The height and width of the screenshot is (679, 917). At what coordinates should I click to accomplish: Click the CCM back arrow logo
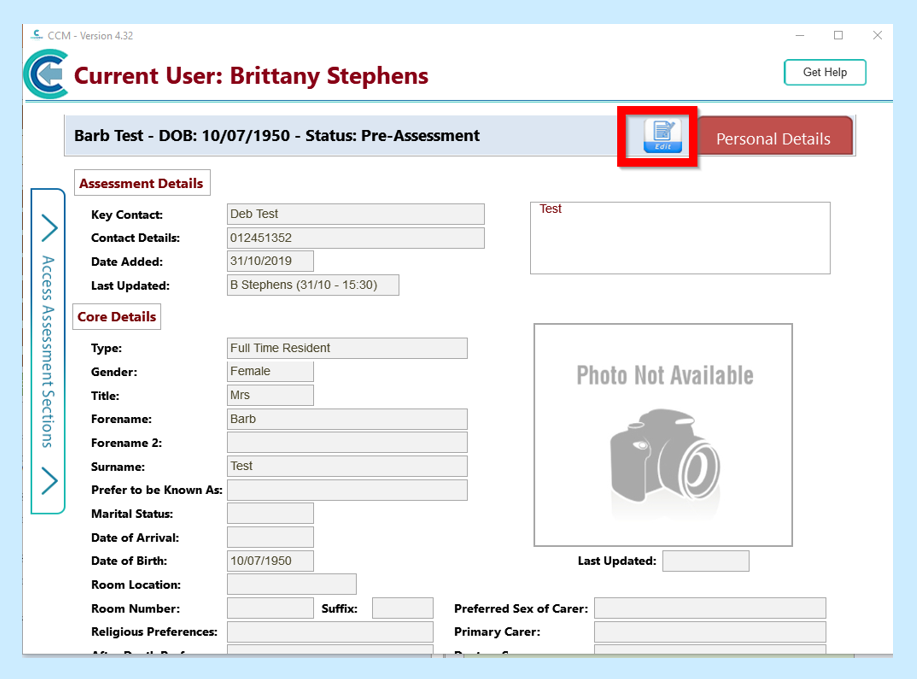point(47,75)
